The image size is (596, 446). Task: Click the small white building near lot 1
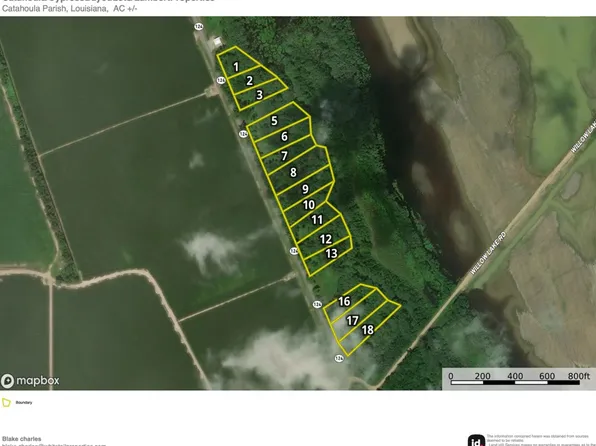click(x=217, y=41)
